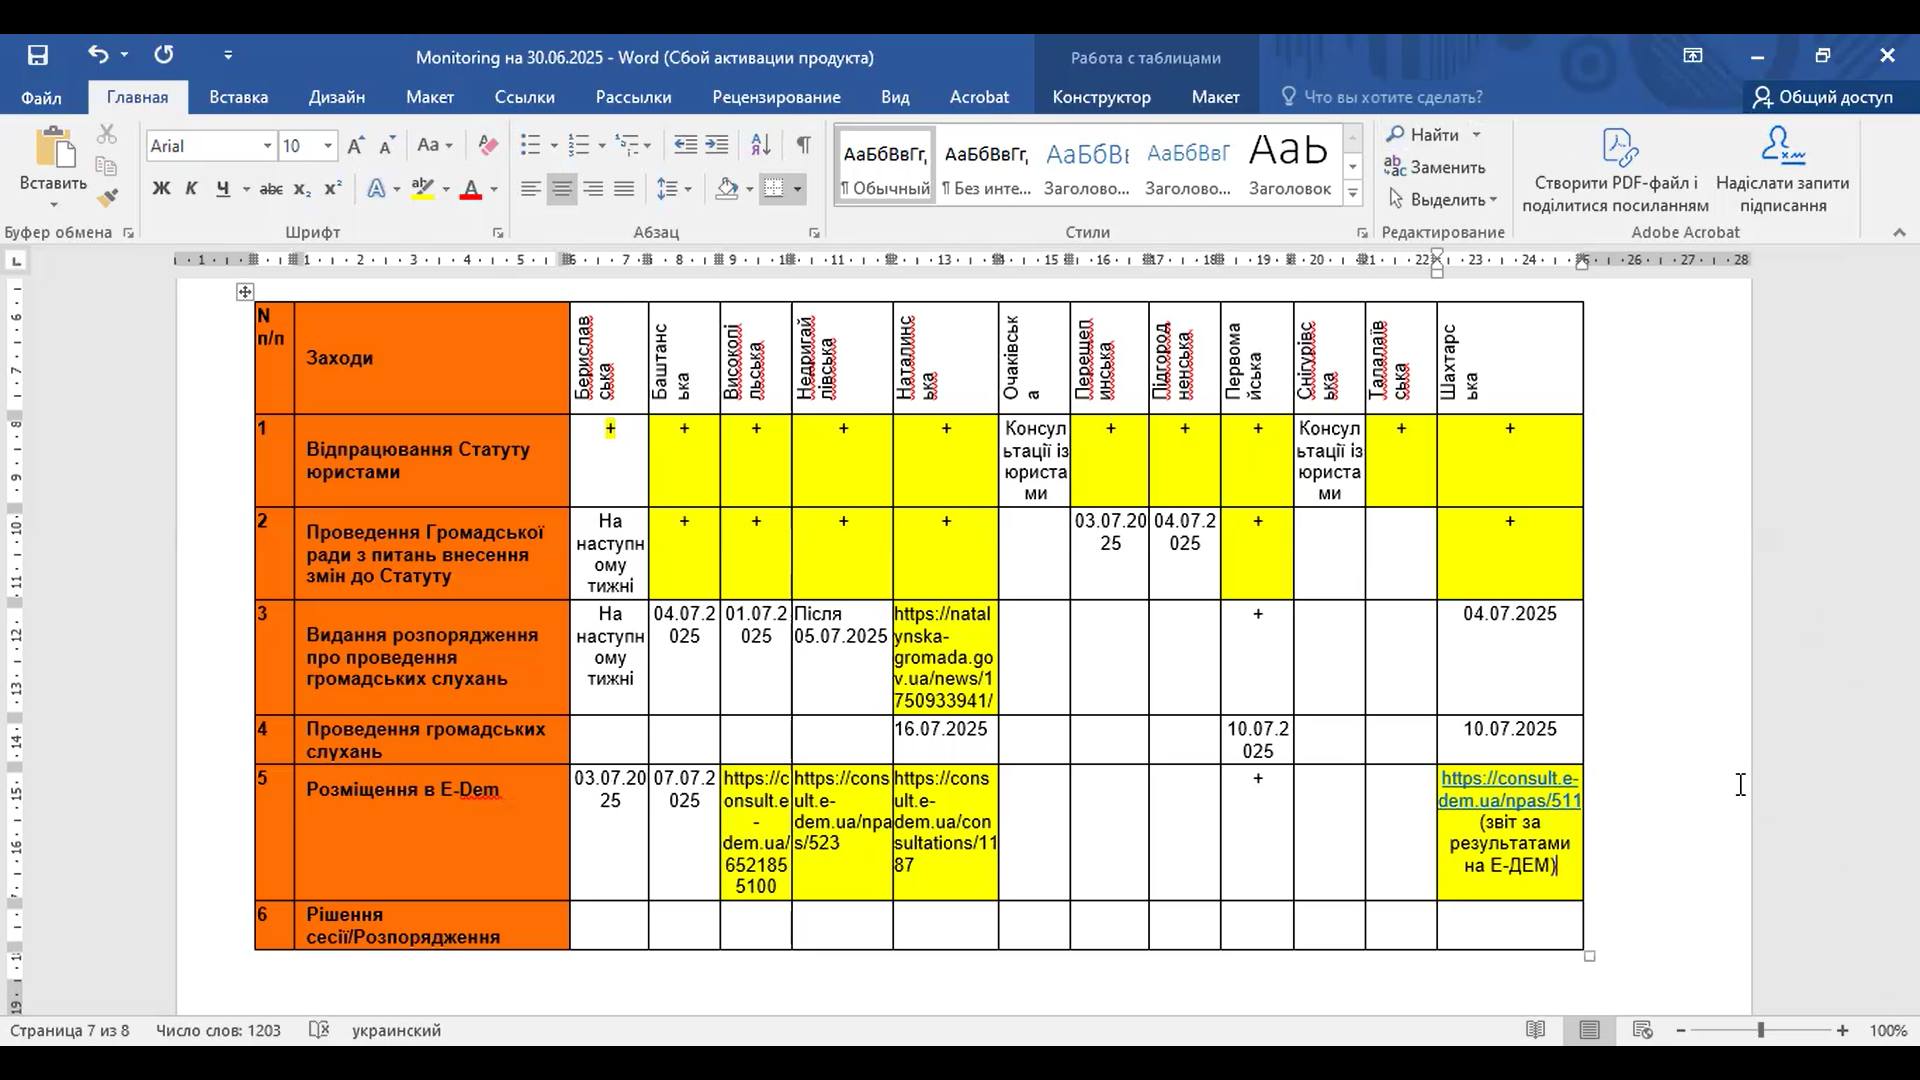Click the table move handle icon
1920x1080 pixels.
coord(245,292)
